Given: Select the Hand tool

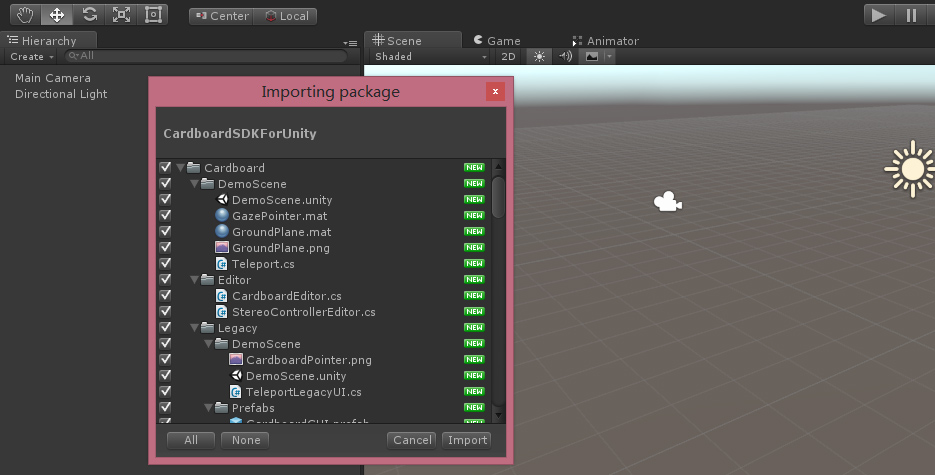Looking at the screenshot, I should 25,14.
